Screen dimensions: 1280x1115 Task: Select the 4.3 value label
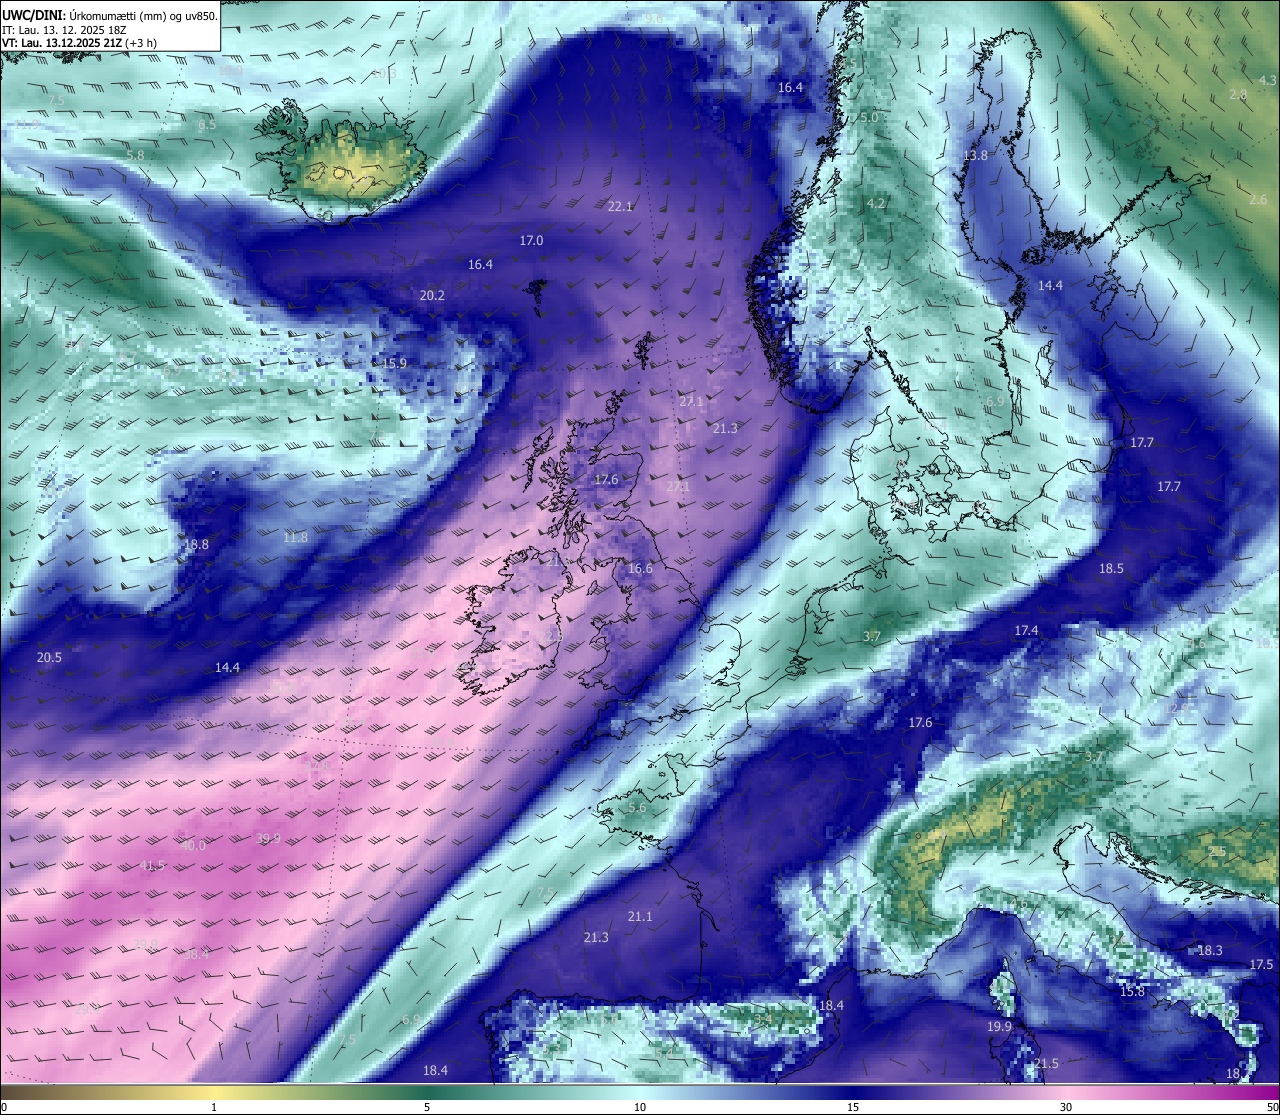coord(1267,81)
